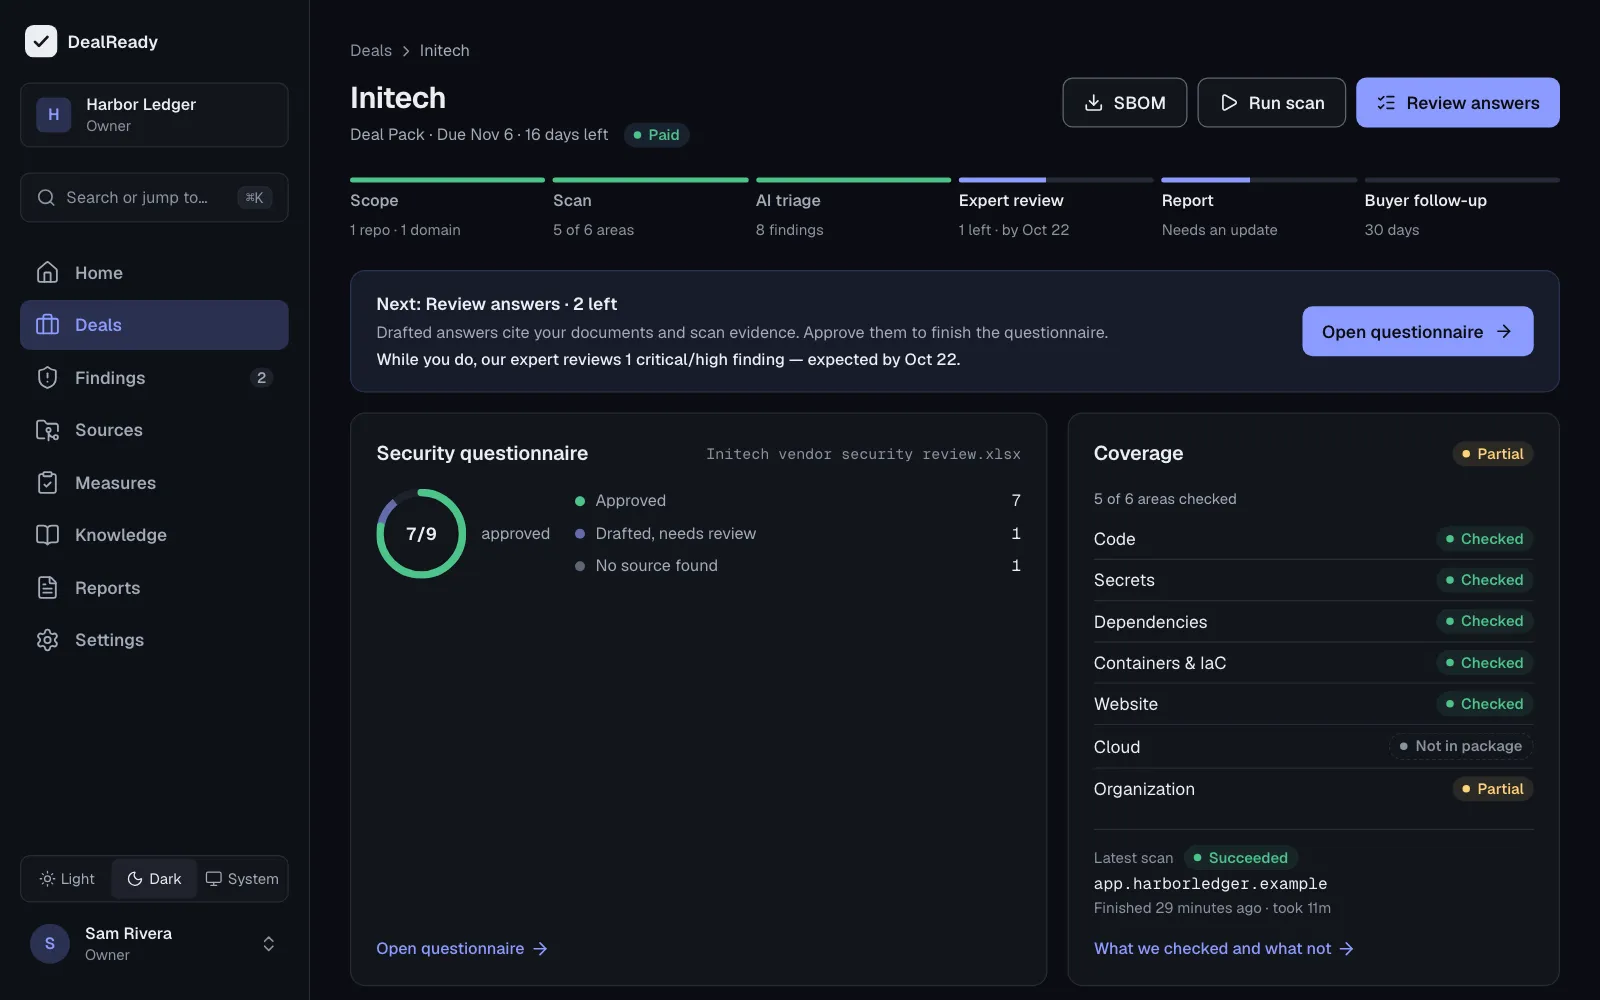
Task: Click the Deals breadcrumb link
Action: pyautogui.click(x=371, y=50)
